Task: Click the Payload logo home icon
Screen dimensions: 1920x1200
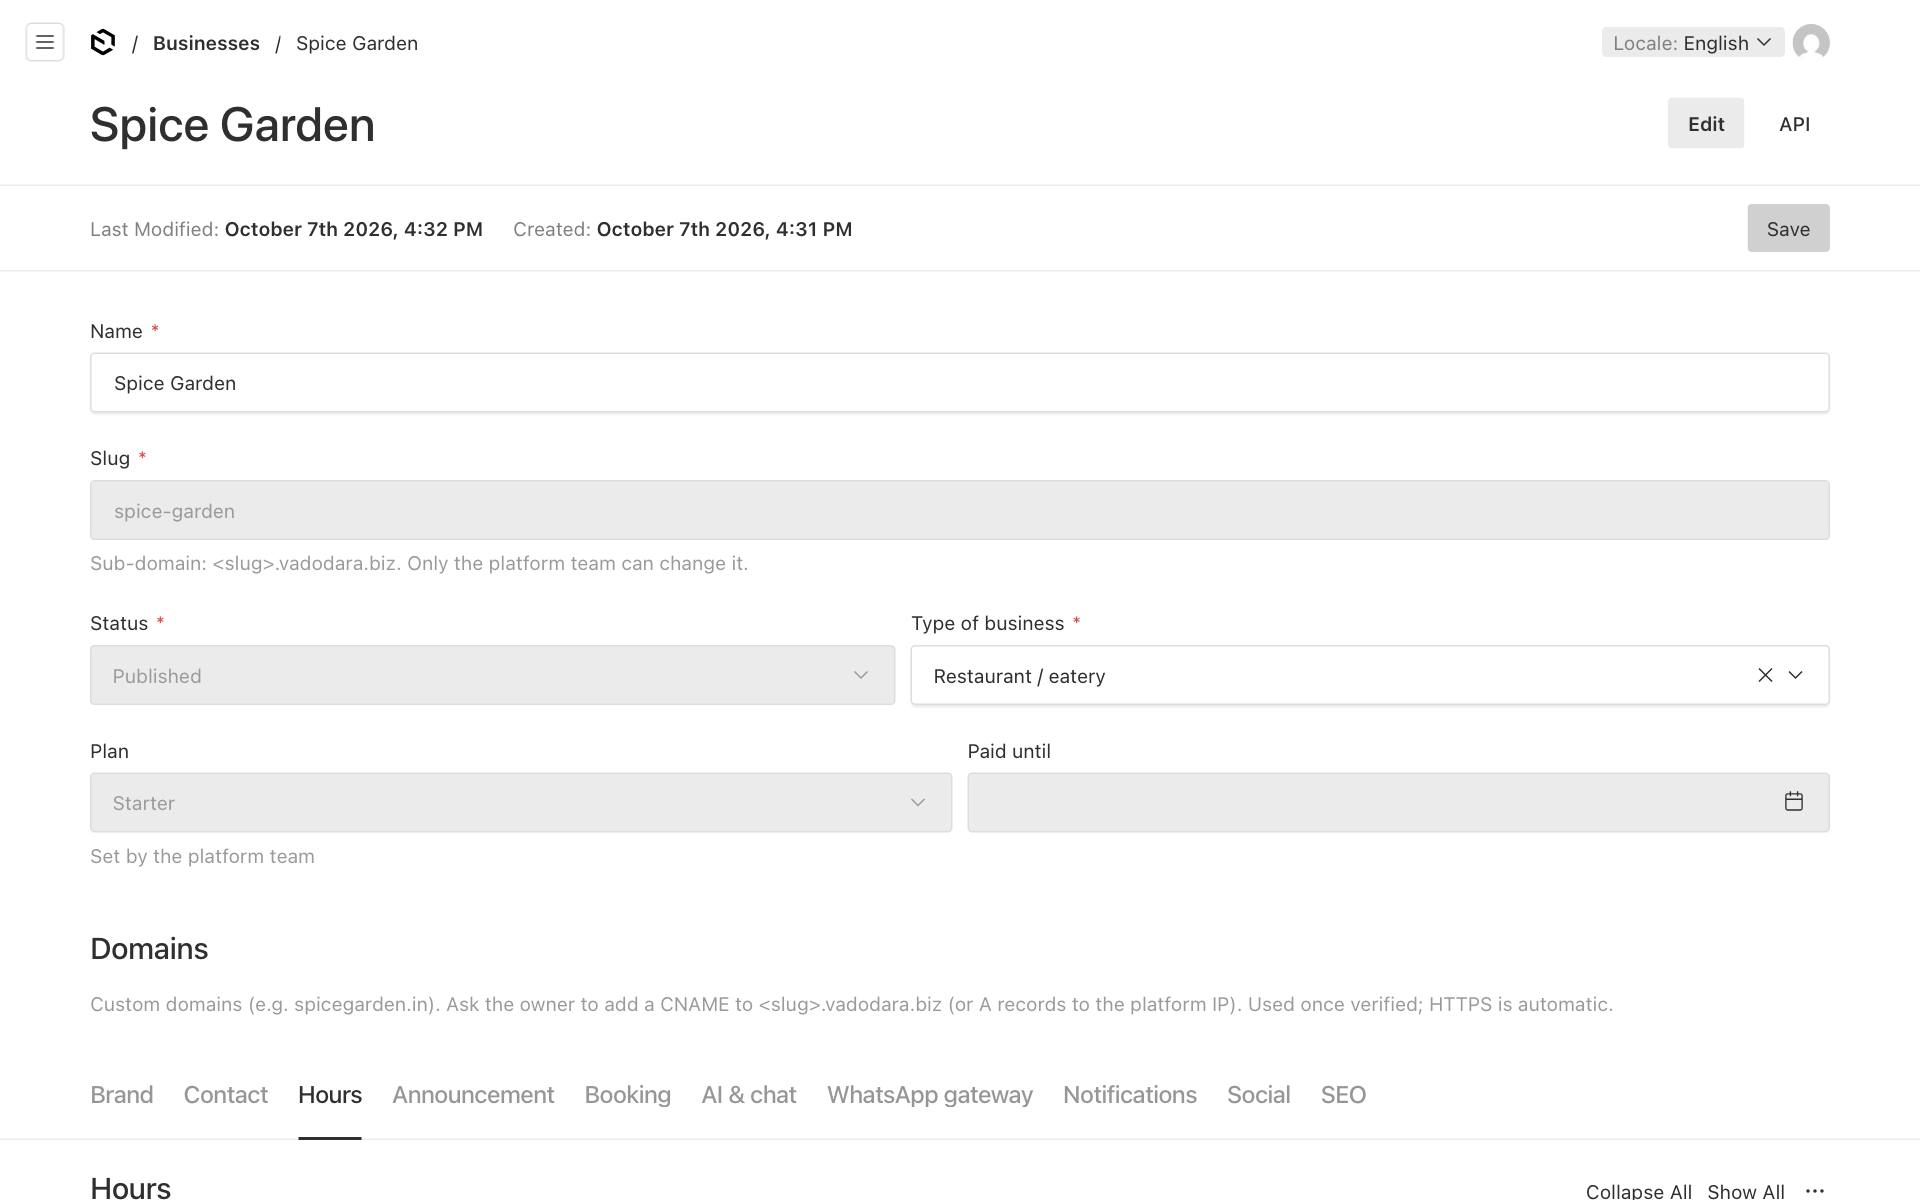Action: pos(103,42)
